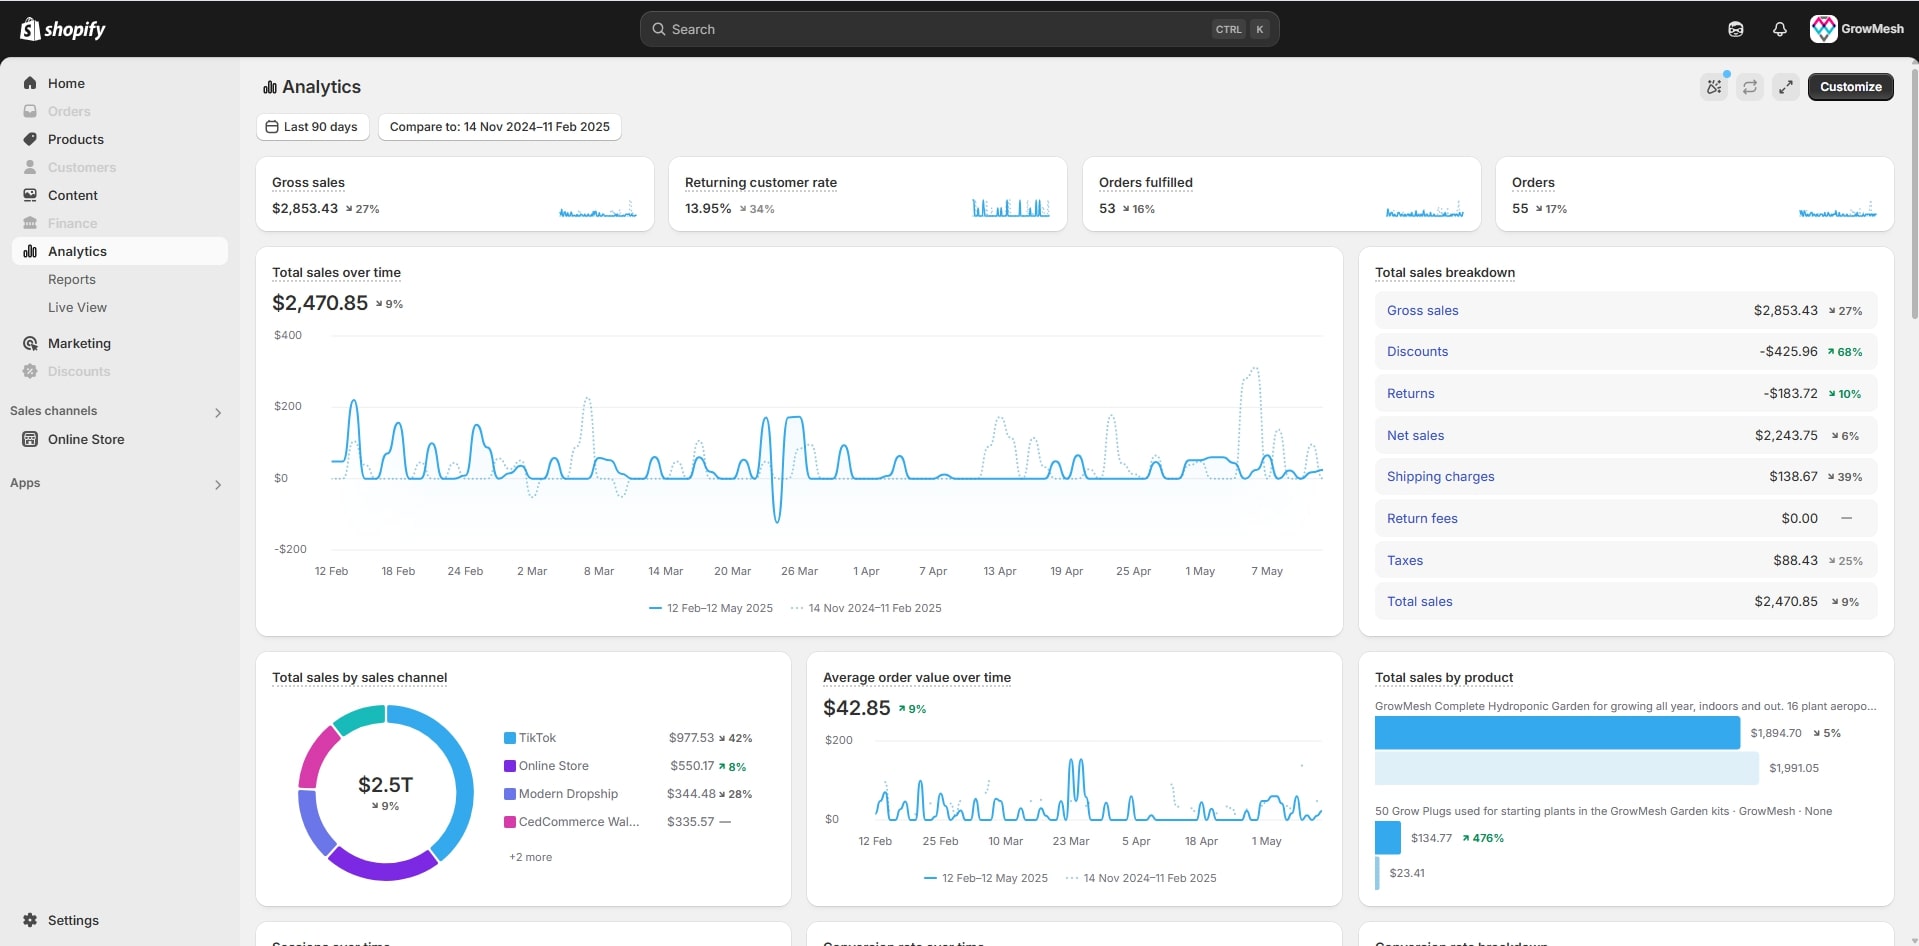The image size is (1919, 946).
Task: Click the TikTok blue legend swatch
Action: 510,738
